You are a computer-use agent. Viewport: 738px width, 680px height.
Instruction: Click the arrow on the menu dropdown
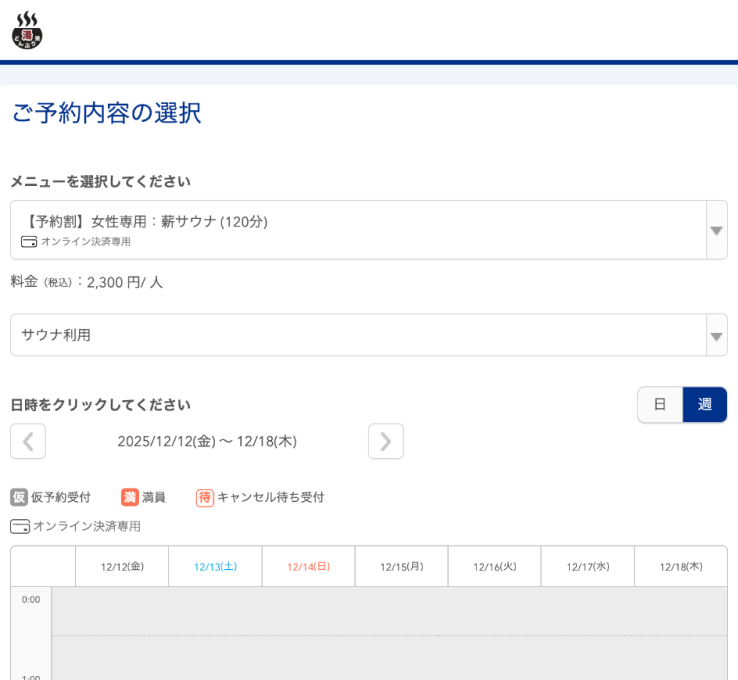(716, 230)
